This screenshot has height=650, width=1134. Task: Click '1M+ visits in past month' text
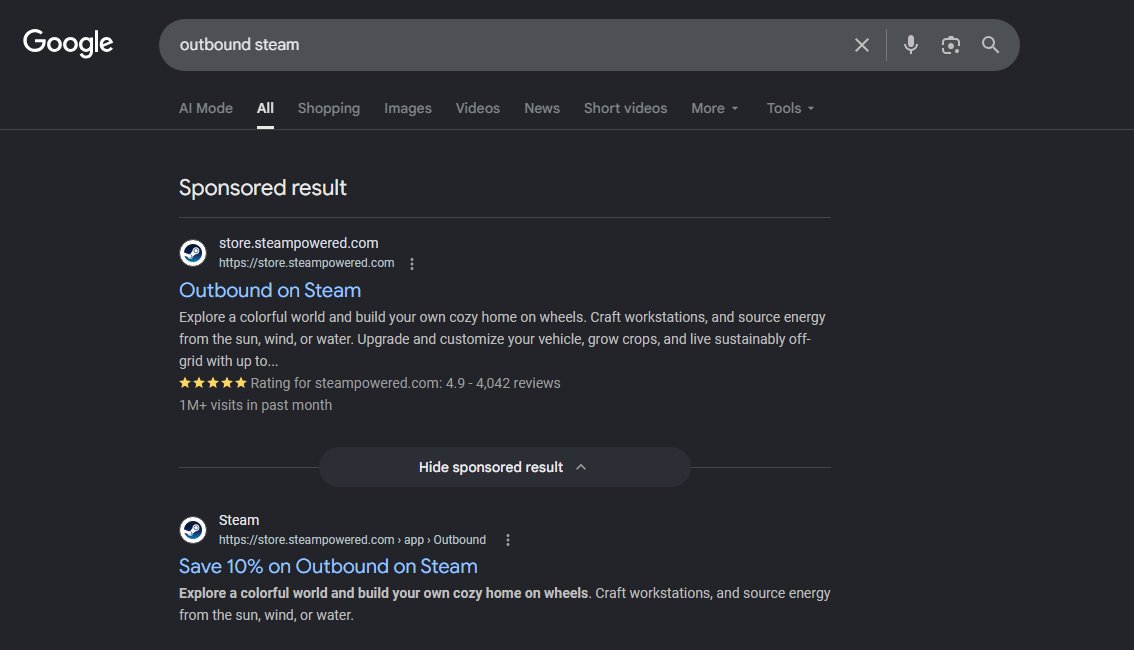[255, 406]
